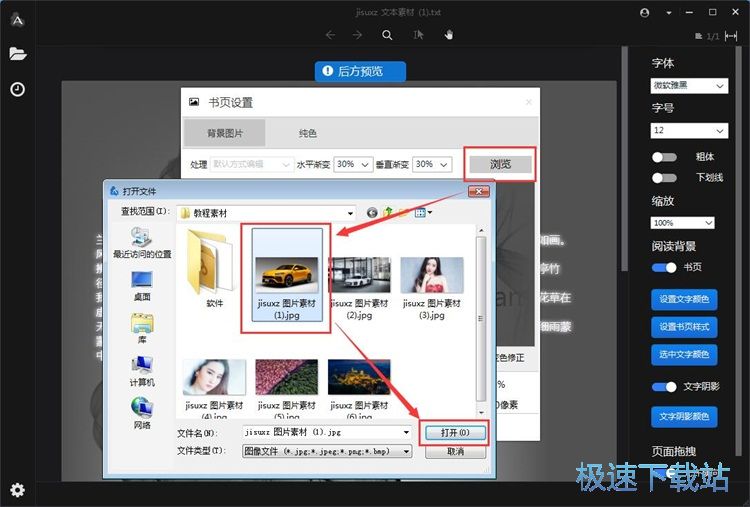
Task: Open settings gear in bottom-left corner
Action: click(x=17, y=490)
